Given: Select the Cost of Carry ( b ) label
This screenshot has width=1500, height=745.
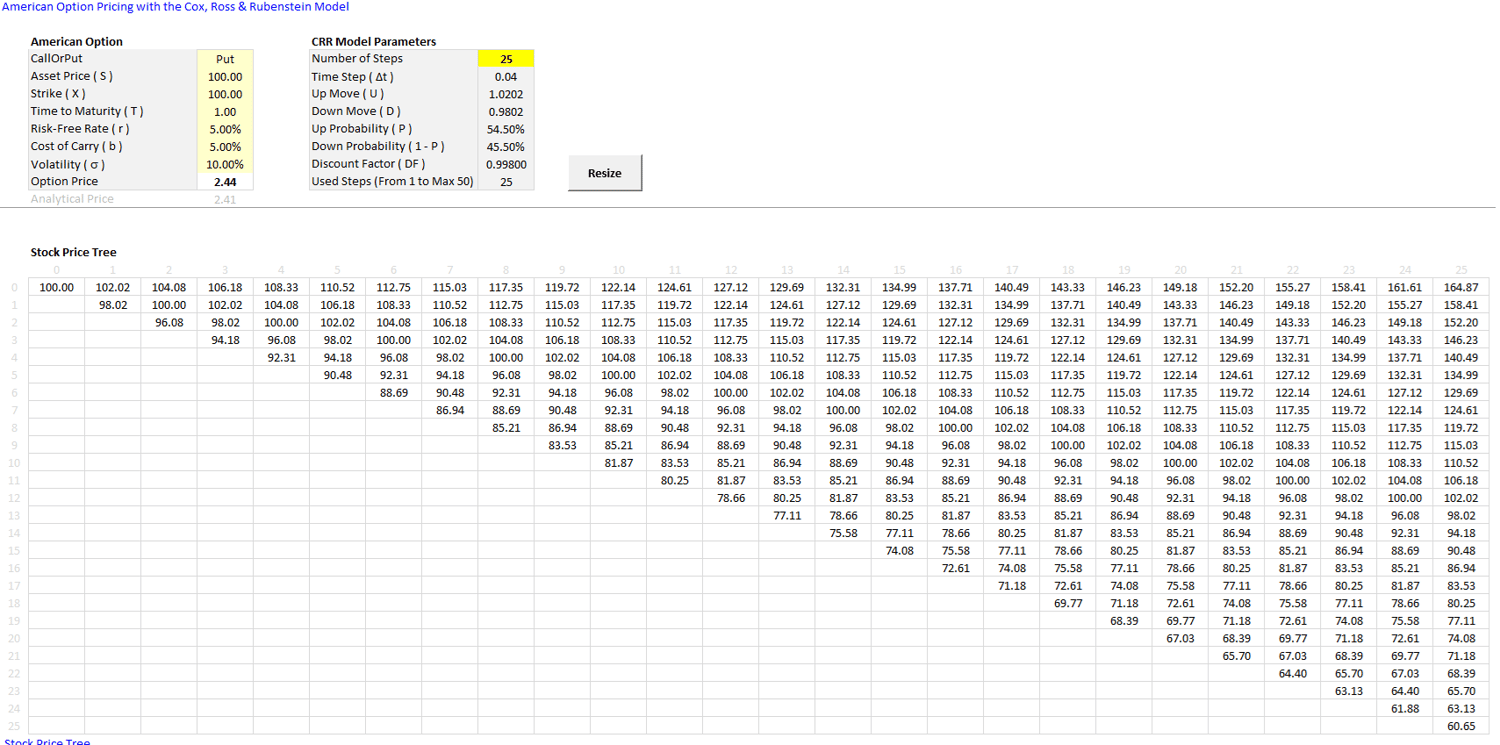Looking at the screenshot, I should point(76,147).
